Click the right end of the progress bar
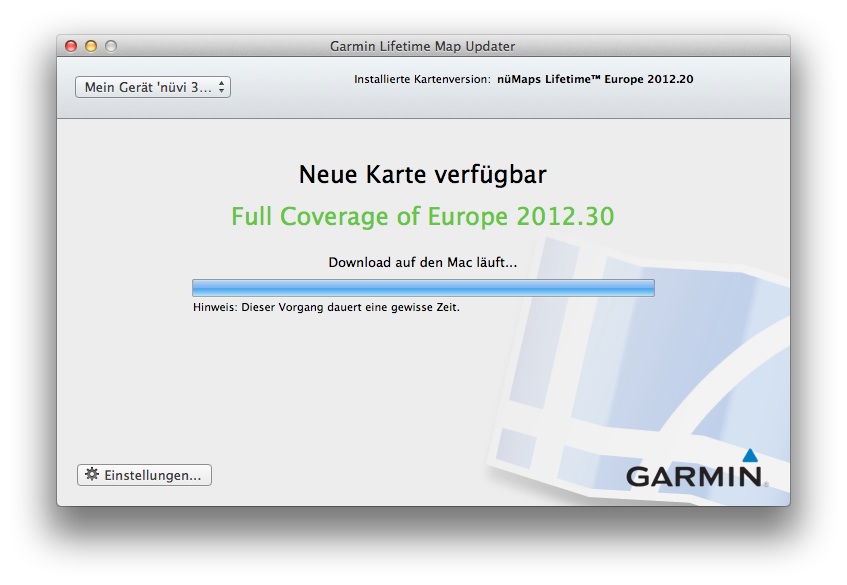 tap(648, 288)
